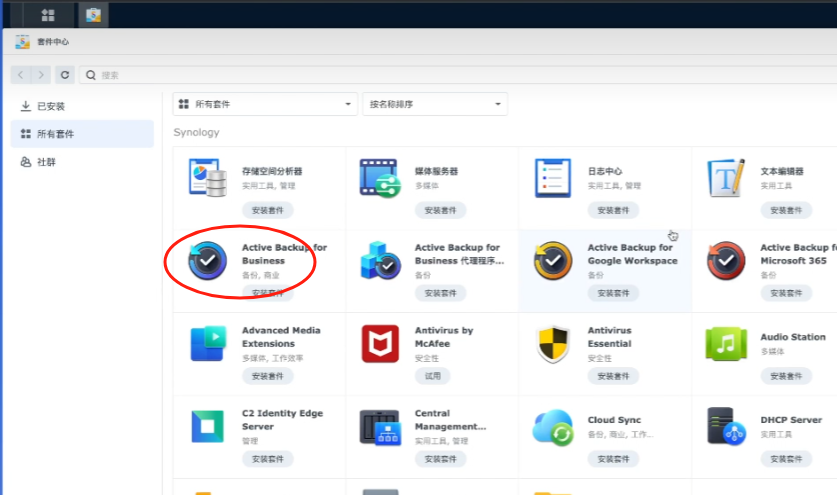Install Advanced Media Extensions with 安装套件
837x495 pixels.
point(267,376)
